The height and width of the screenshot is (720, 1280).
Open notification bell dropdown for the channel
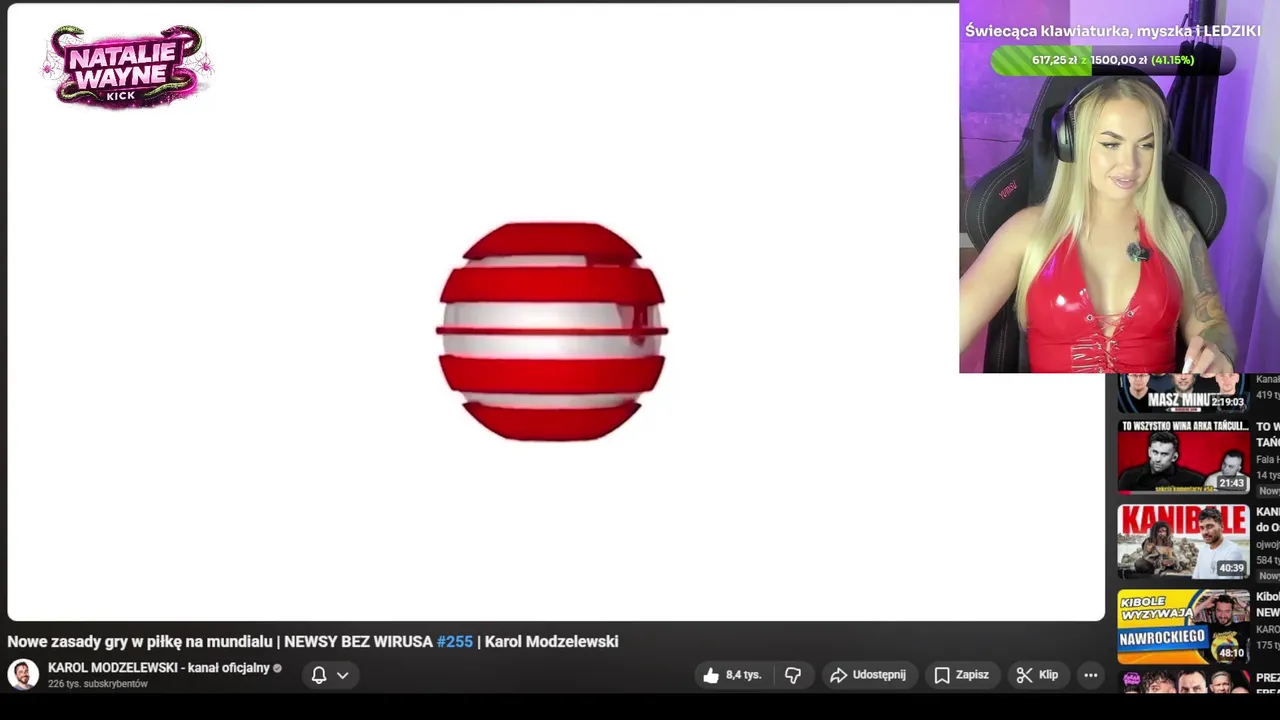point(330,675)
